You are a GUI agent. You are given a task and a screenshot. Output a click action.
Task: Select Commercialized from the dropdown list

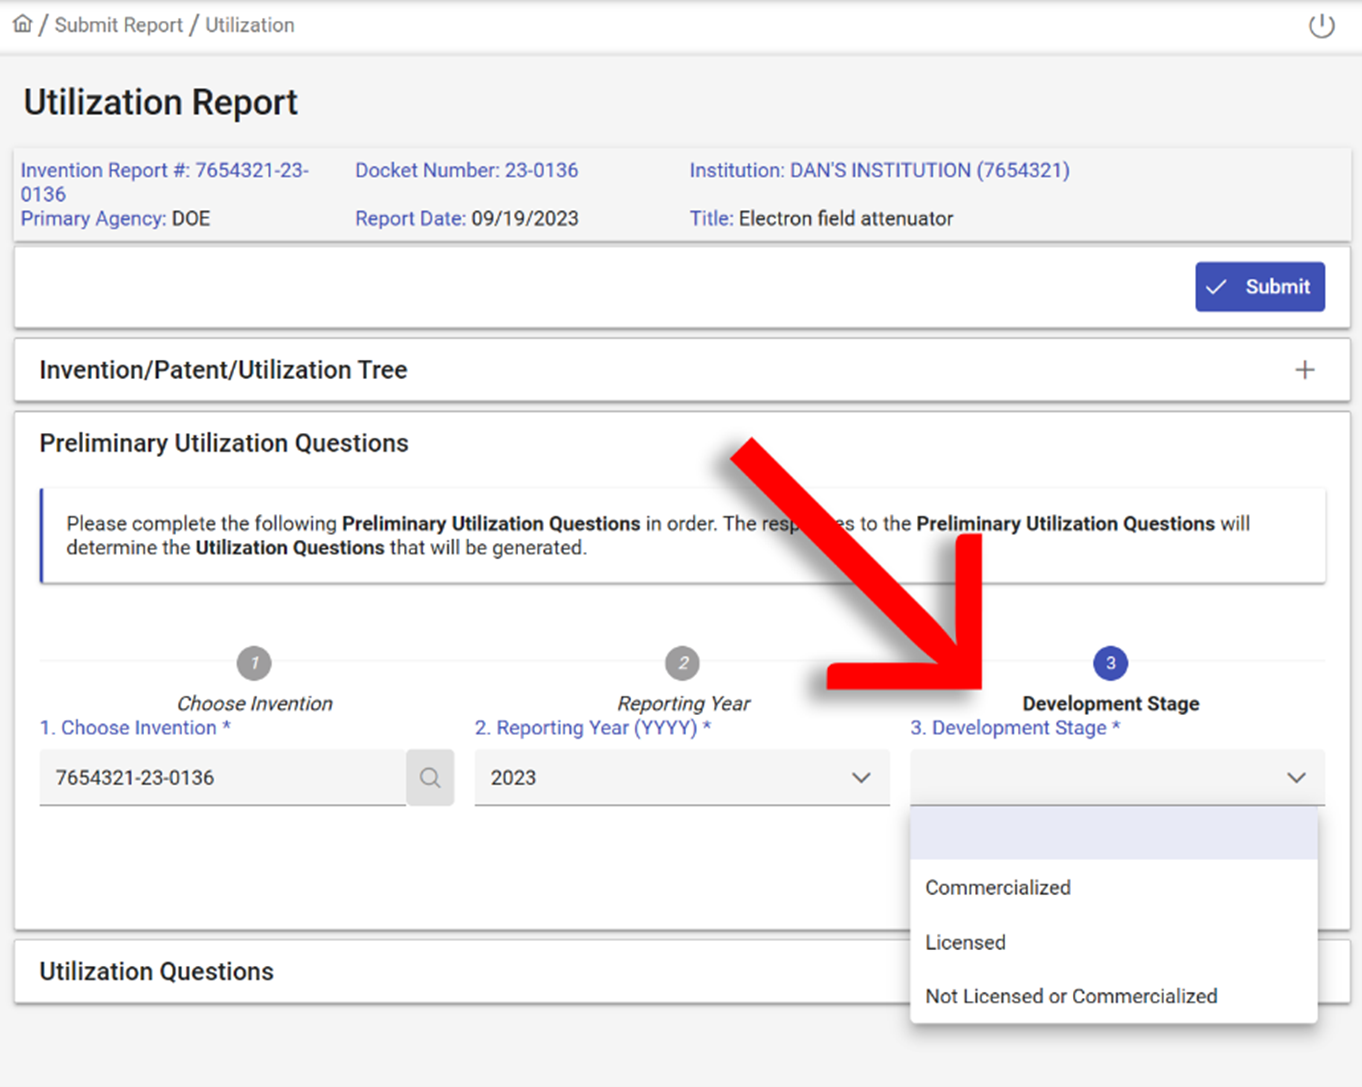pyautogui.click(x=998, y=888)
